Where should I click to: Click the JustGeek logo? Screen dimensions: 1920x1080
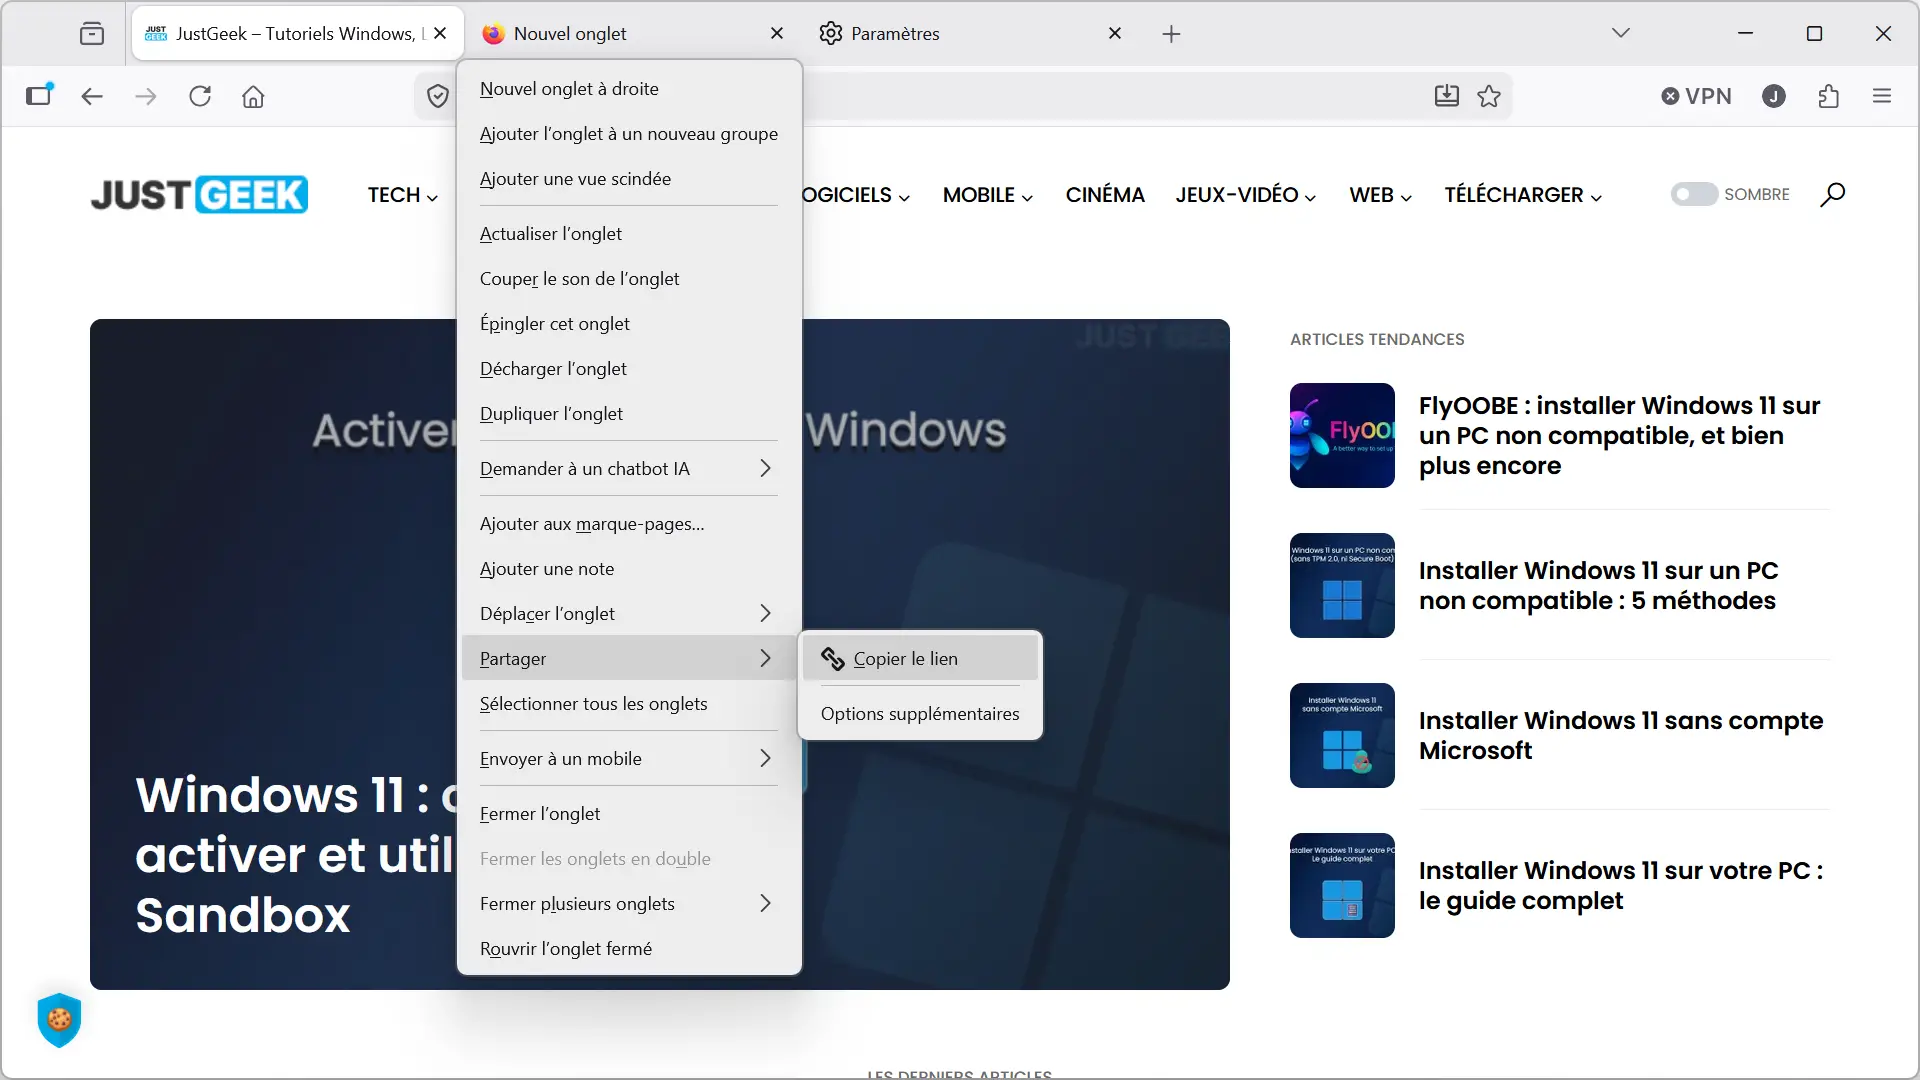pos(199,195)
